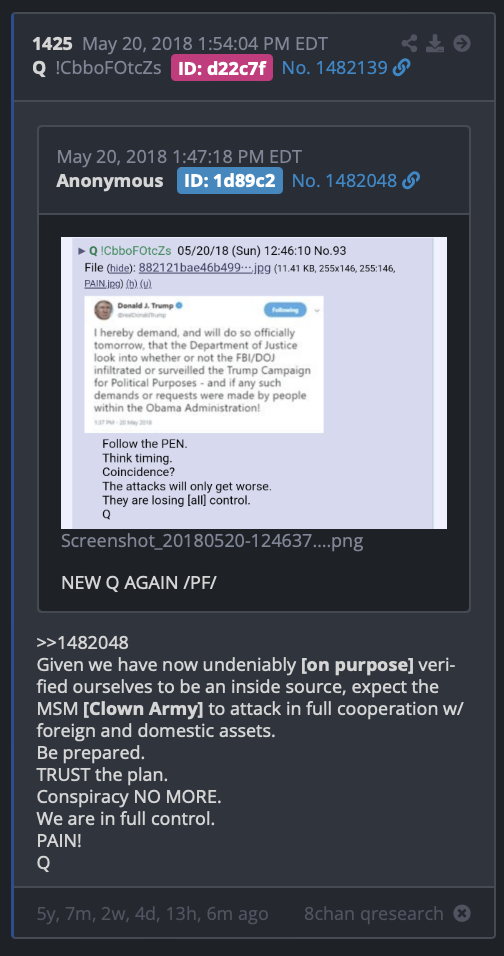The height and width of the screenshot is (956, 504).
Task: Click the download icon for post 1425
Action: [435, 43]
